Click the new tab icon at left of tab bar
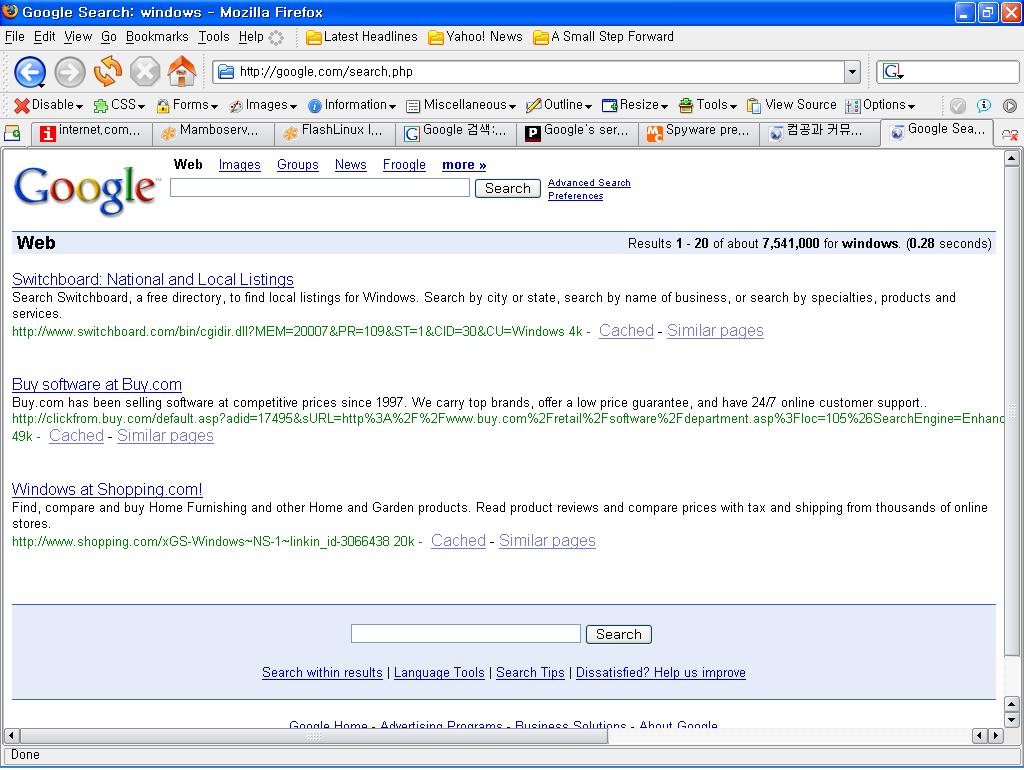1024x770 pixels. [x=12, y=133]
